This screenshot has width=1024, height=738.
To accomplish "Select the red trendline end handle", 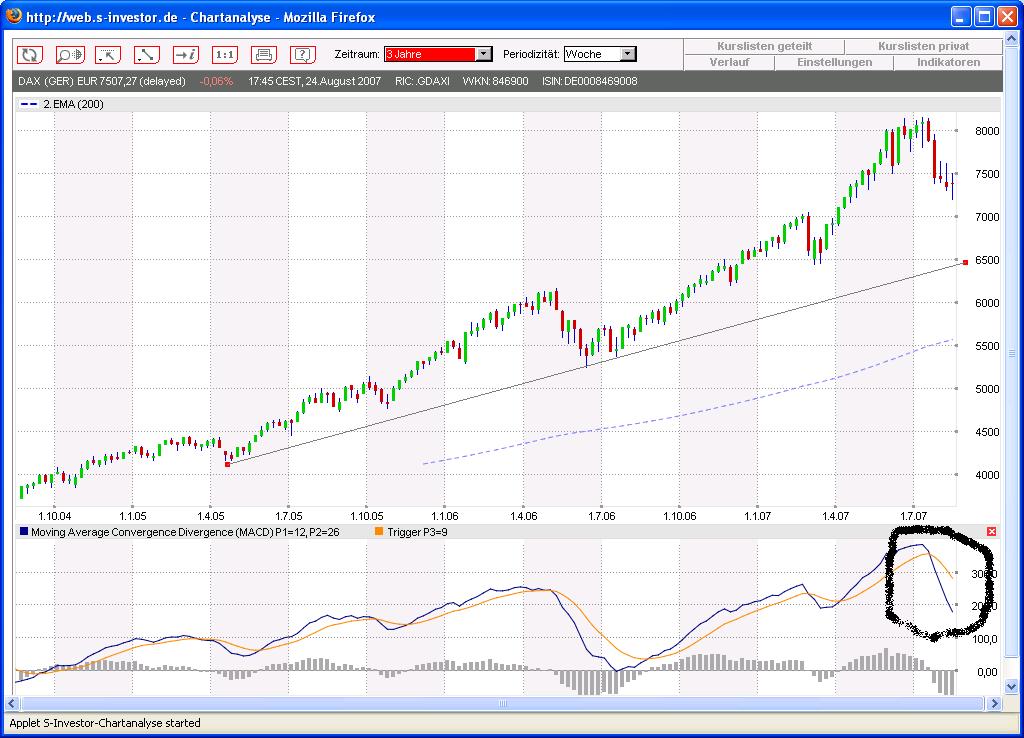I will coord(965,263).
